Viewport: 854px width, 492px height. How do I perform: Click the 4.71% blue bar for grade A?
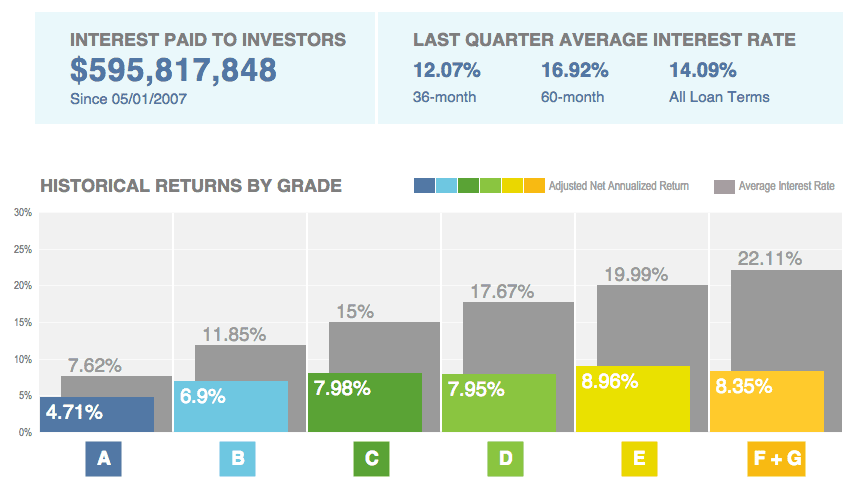[97, 415]
